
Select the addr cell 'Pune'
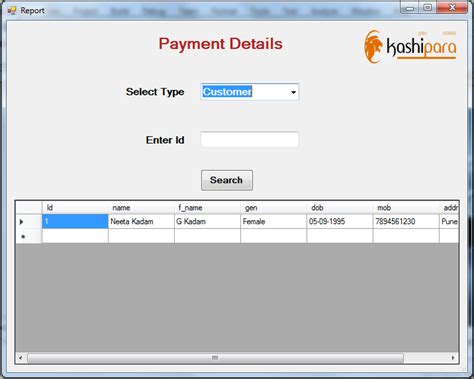pyautogui.click(x=449, y=222)
